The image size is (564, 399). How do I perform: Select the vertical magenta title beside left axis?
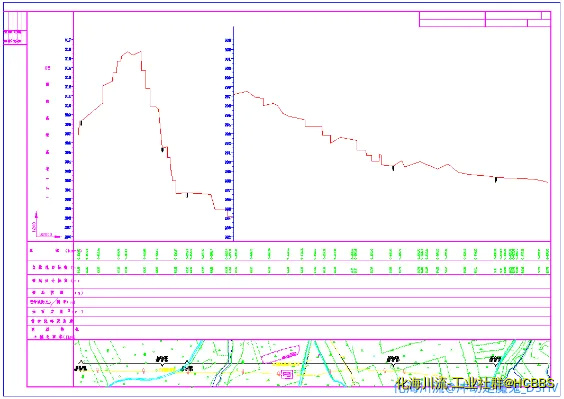point(47,132)
